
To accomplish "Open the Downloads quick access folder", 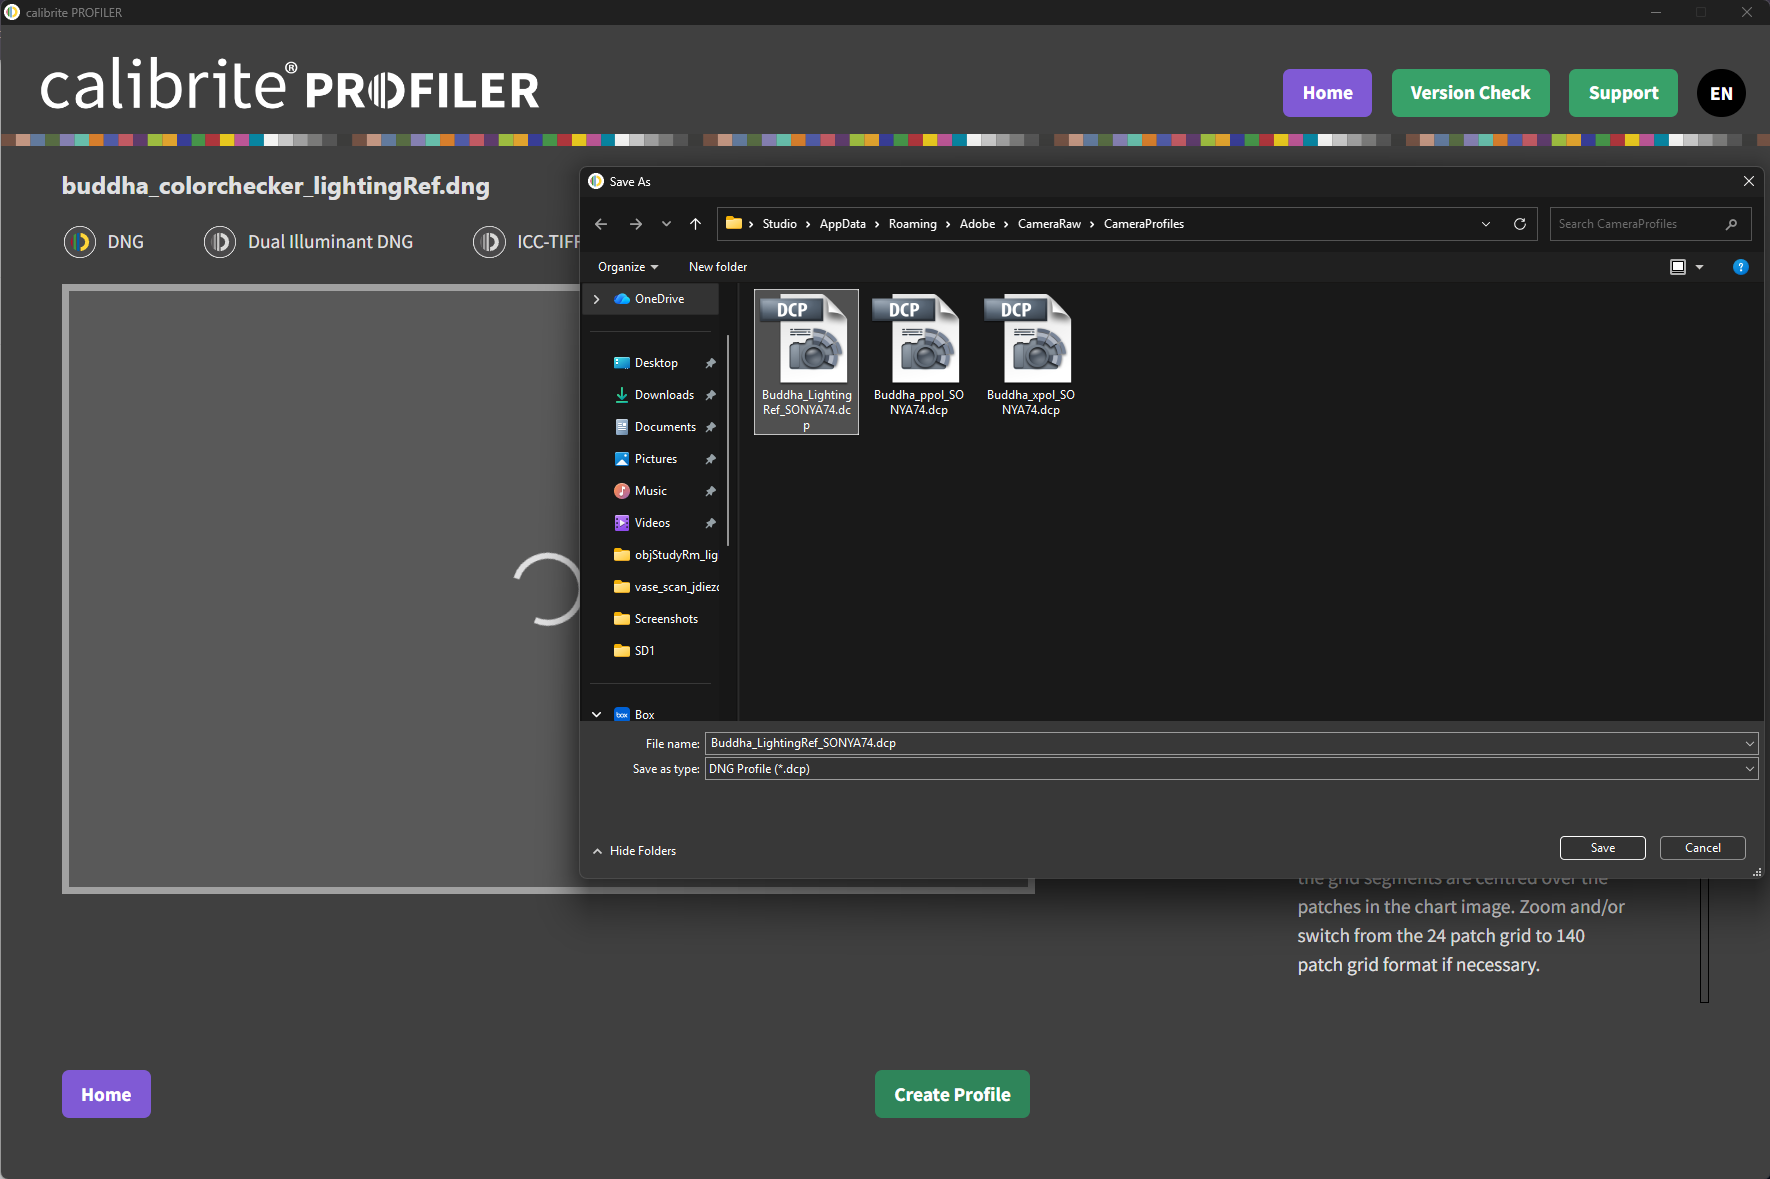I will [x=664, y=395].
